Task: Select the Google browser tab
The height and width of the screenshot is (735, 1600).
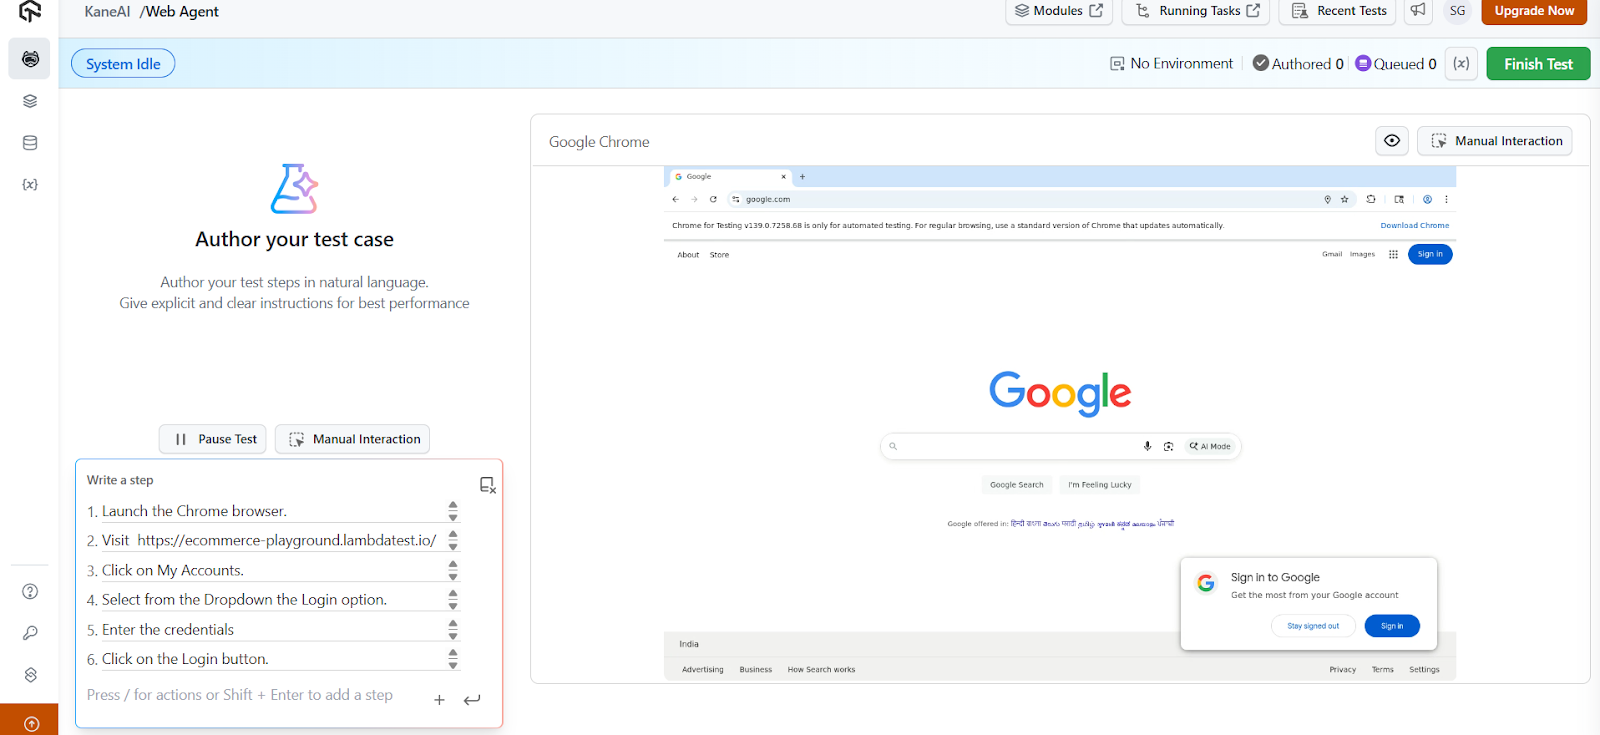Action: tap(730, 177)
